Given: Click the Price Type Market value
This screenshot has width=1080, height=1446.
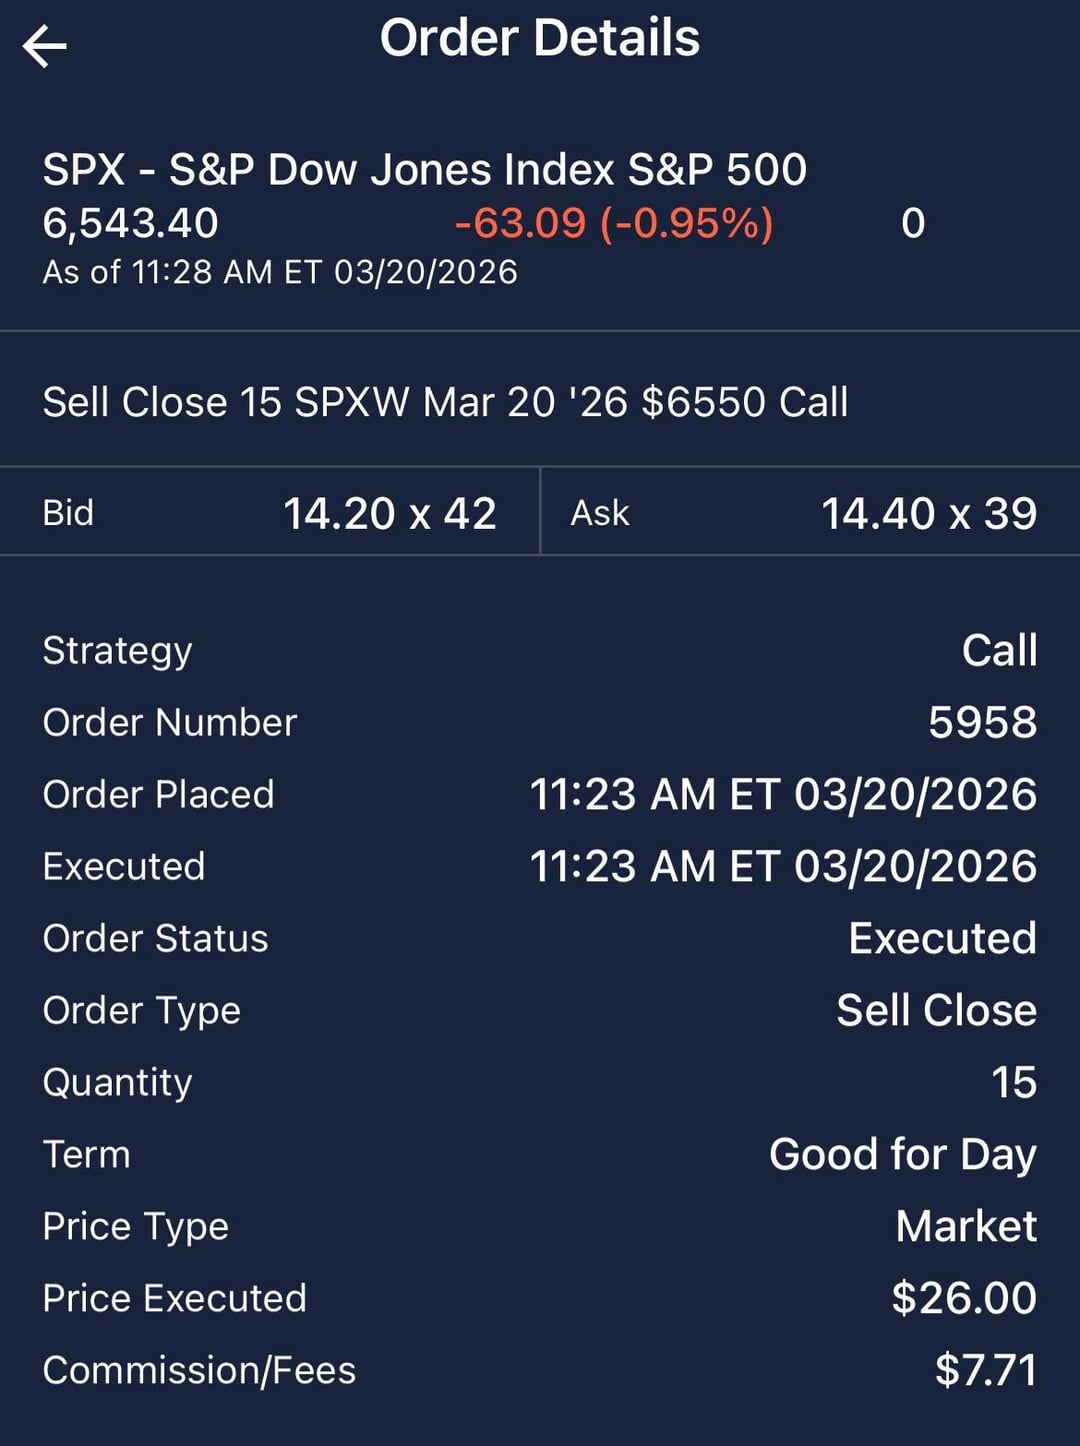Looking at the screenshot, I should [966, 1226].
